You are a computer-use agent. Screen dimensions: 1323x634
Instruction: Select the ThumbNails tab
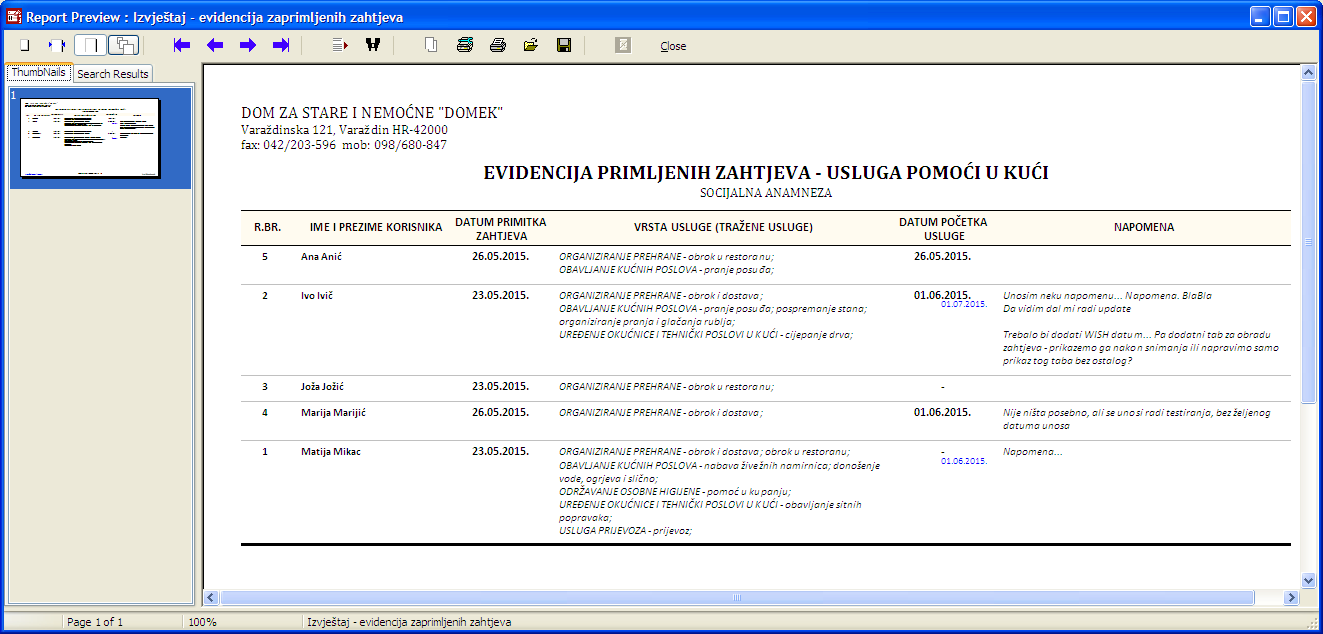[38, 73]
